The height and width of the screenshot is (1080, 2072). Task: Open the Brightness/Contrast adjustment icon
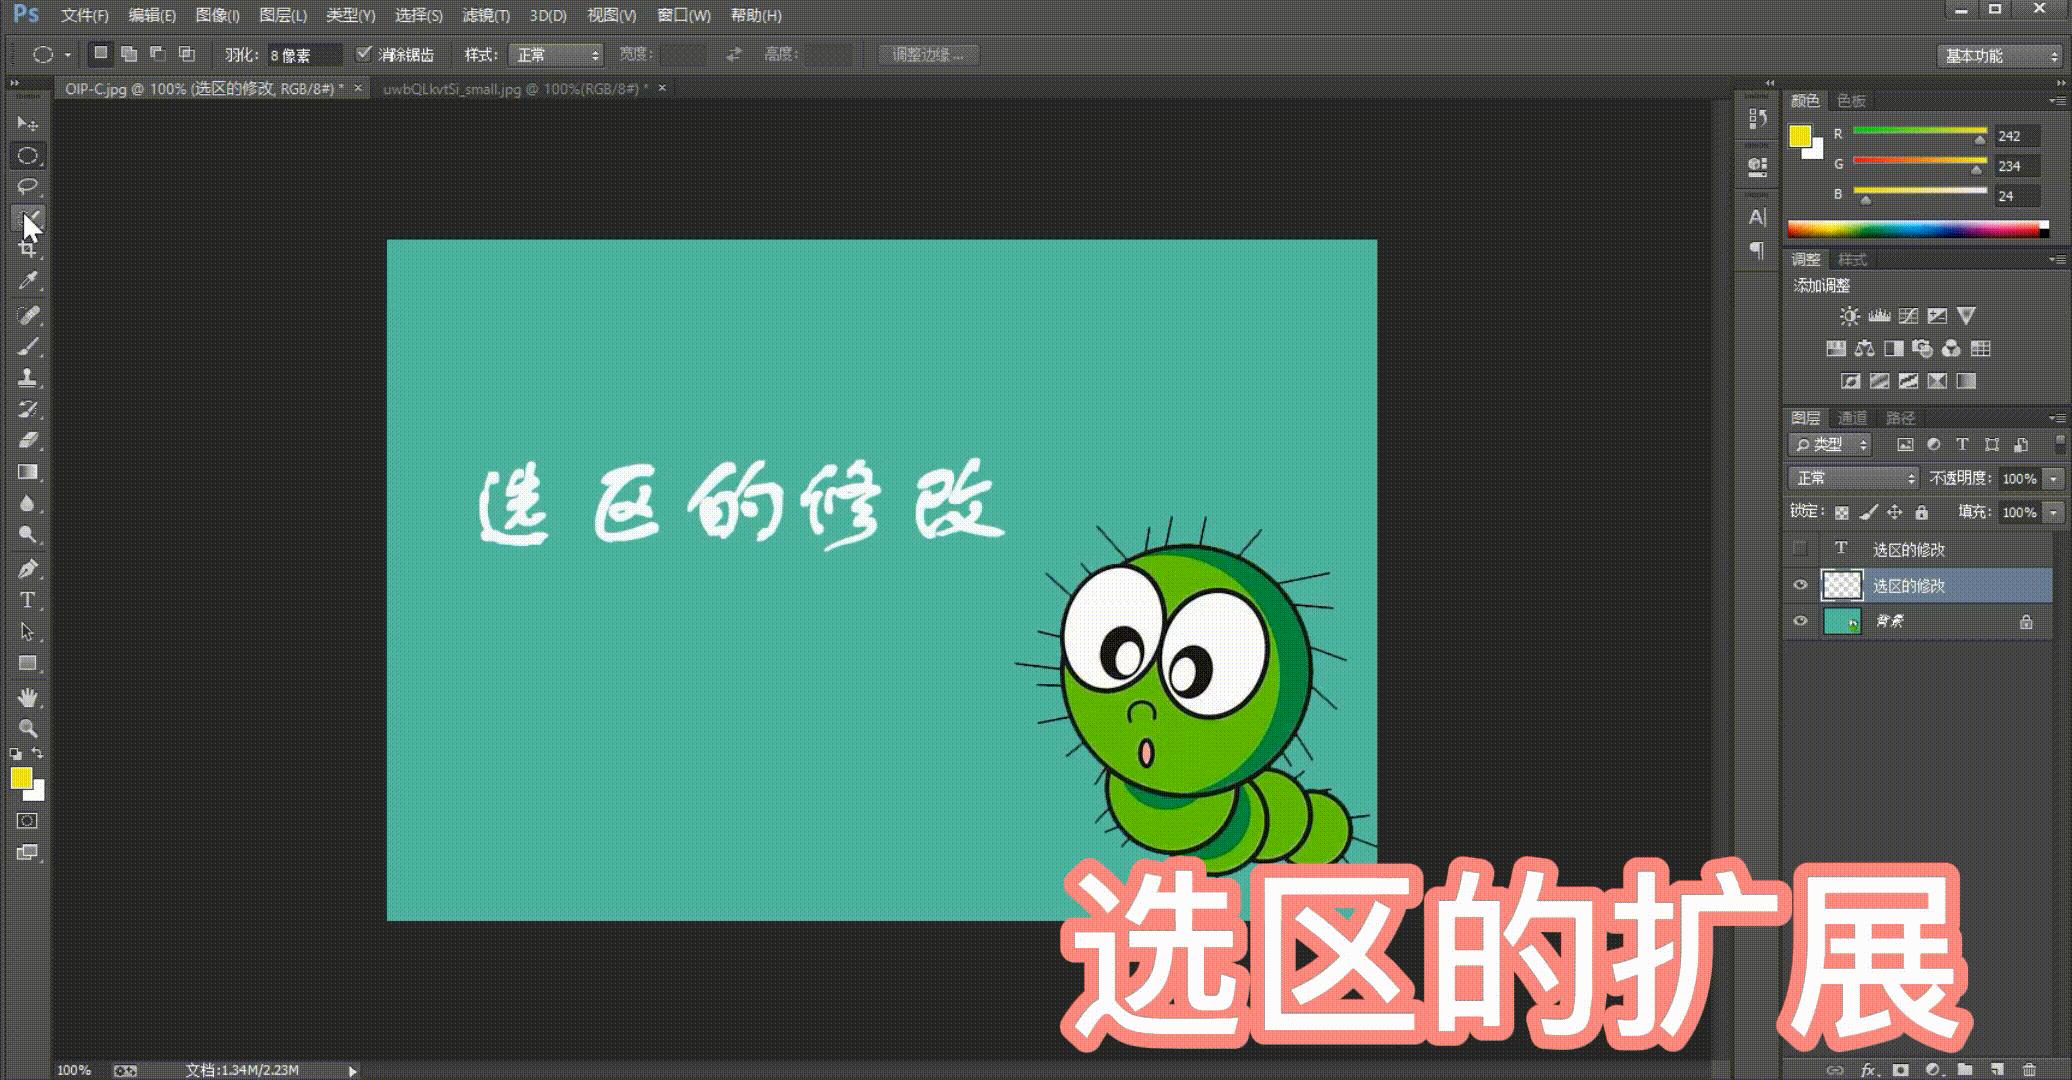1849,315
